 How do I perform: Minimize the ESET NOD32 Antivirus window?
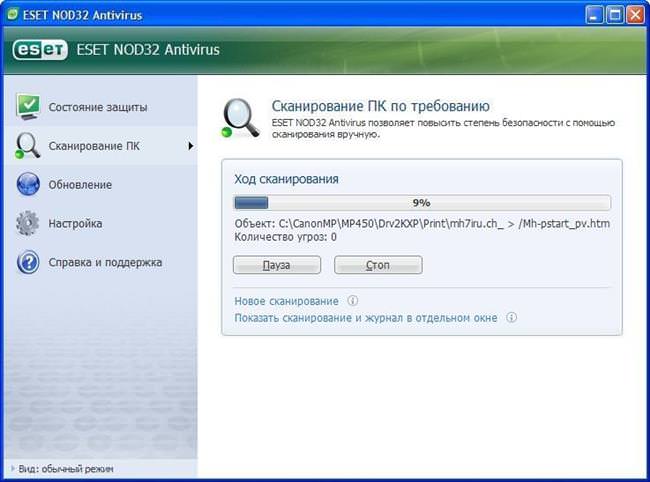click(x=594, y=15)
